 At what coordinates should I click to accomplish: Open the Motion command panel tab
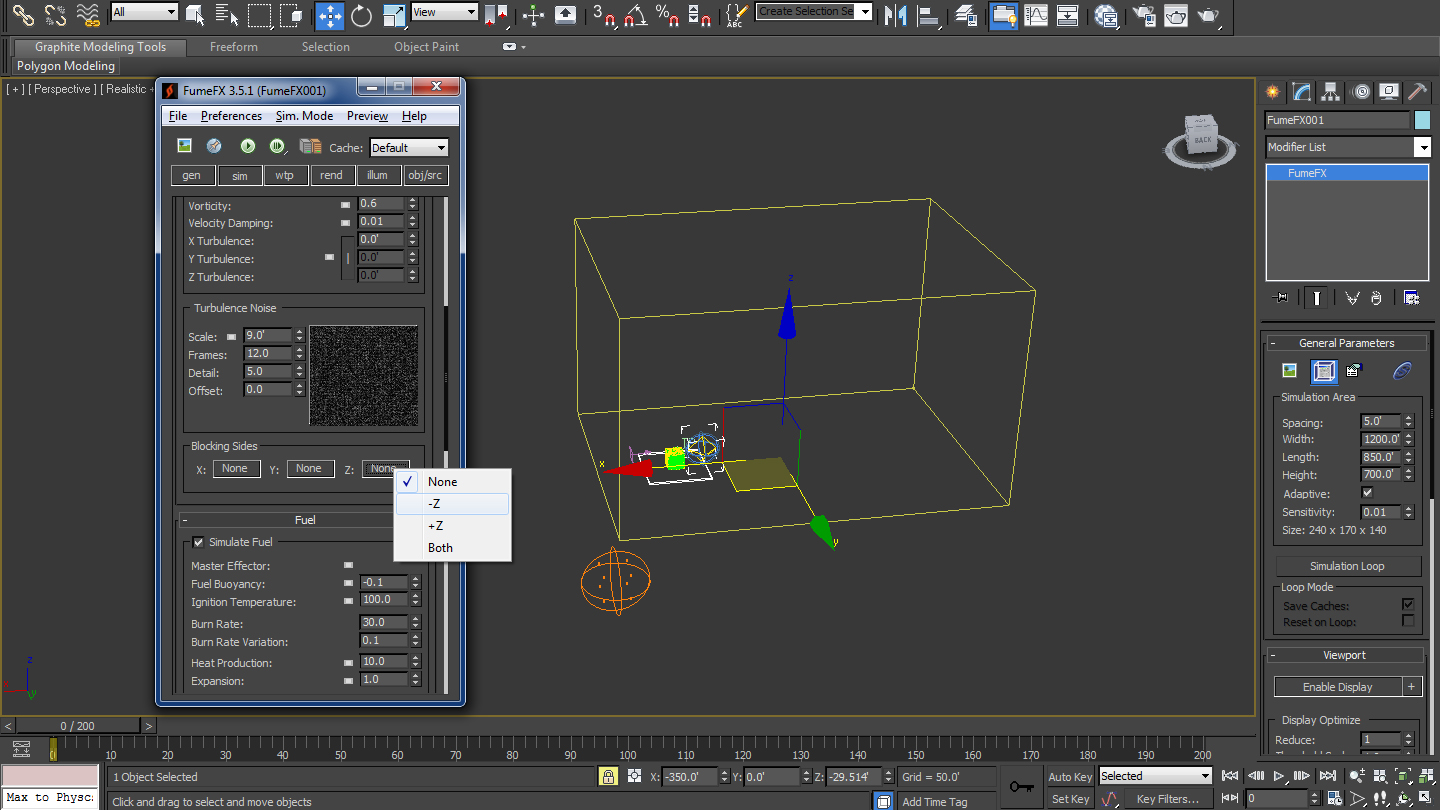click(1360, 91)
